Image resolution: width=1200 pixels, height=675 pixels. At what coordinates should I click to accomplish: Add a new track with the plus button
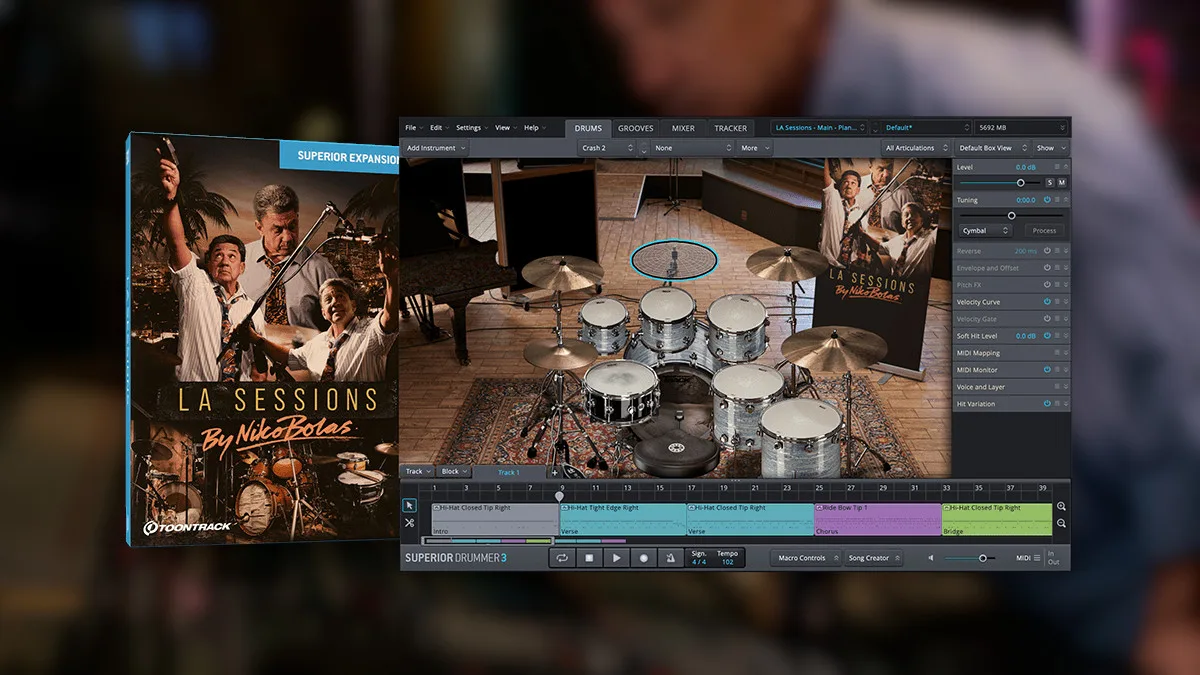point(555,472)
